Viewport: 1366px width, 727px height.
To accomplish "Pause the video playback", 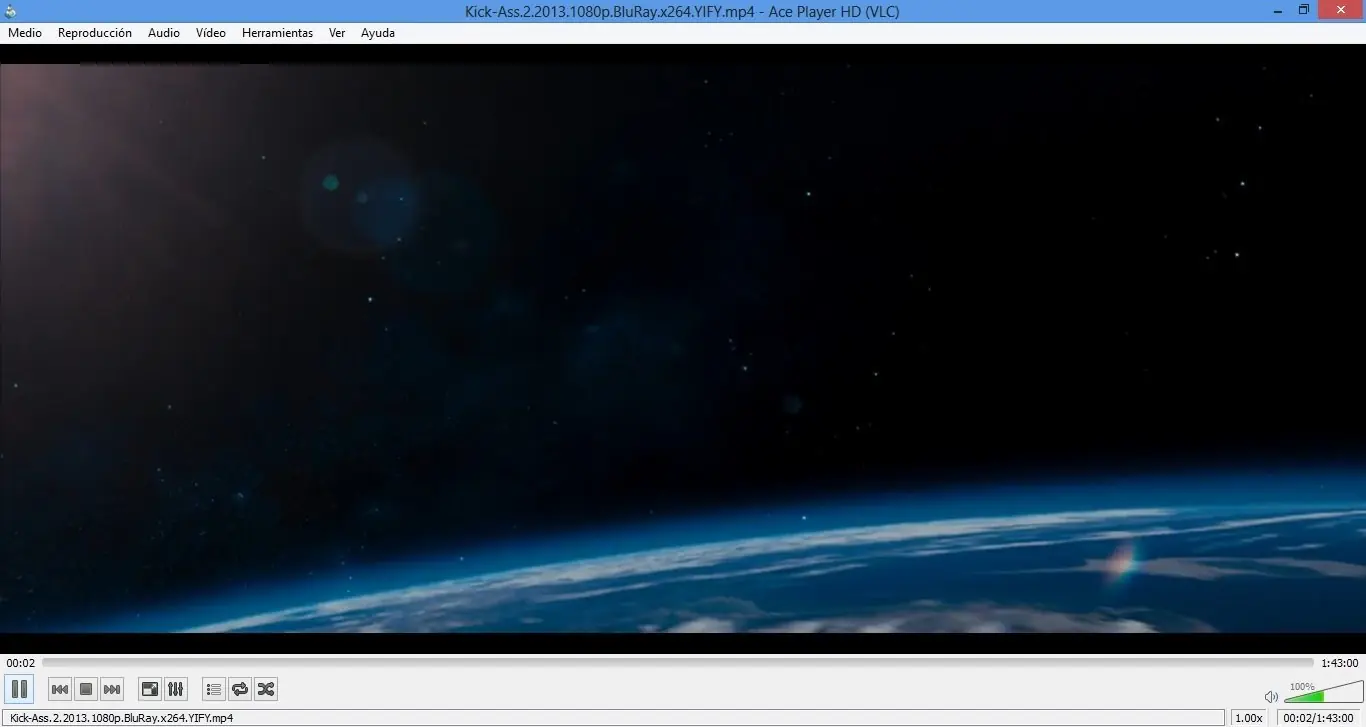I will [19, 689].
